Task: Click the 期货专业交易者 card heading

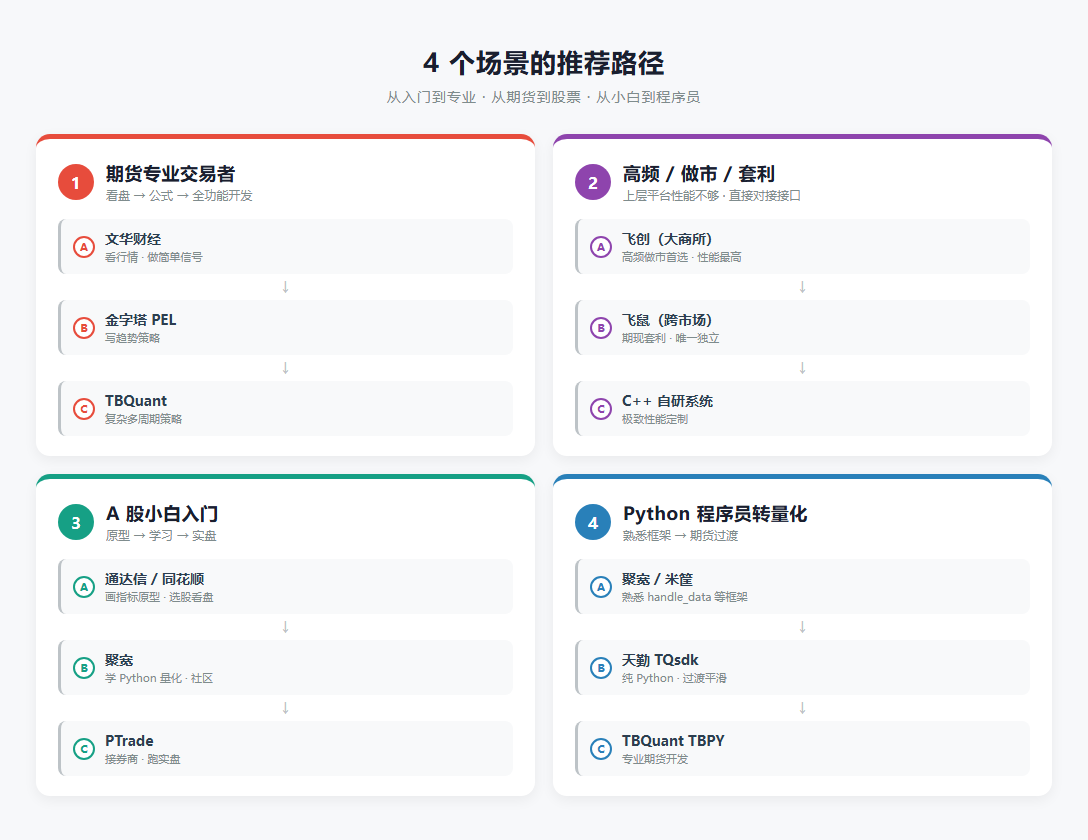Action: click(171, 173)
